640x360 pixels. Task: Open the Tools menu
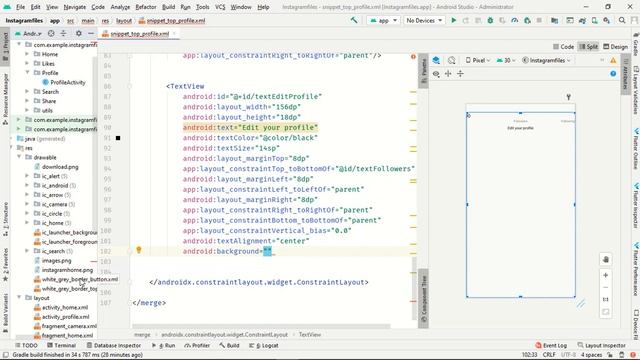point(202,7)
